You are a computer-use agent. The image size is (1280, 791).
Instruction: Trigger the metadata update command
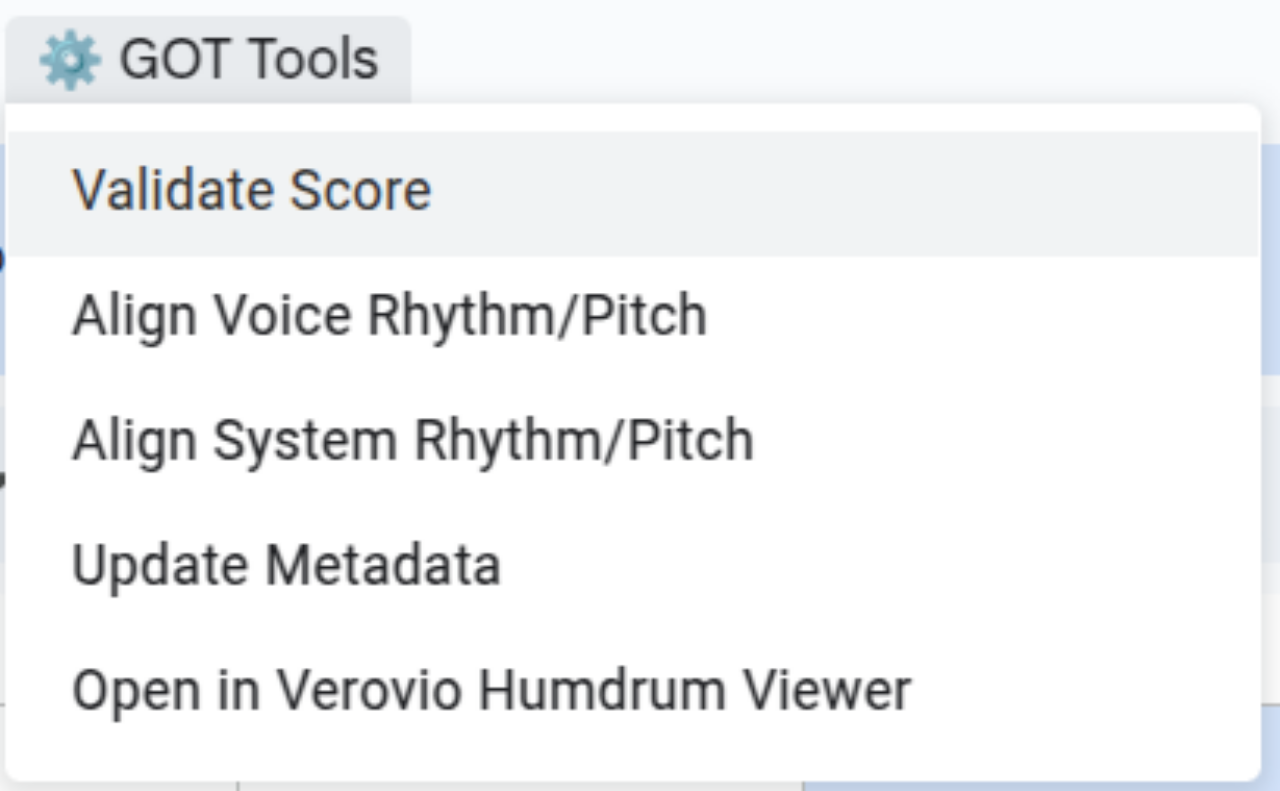tap(633, 567)
